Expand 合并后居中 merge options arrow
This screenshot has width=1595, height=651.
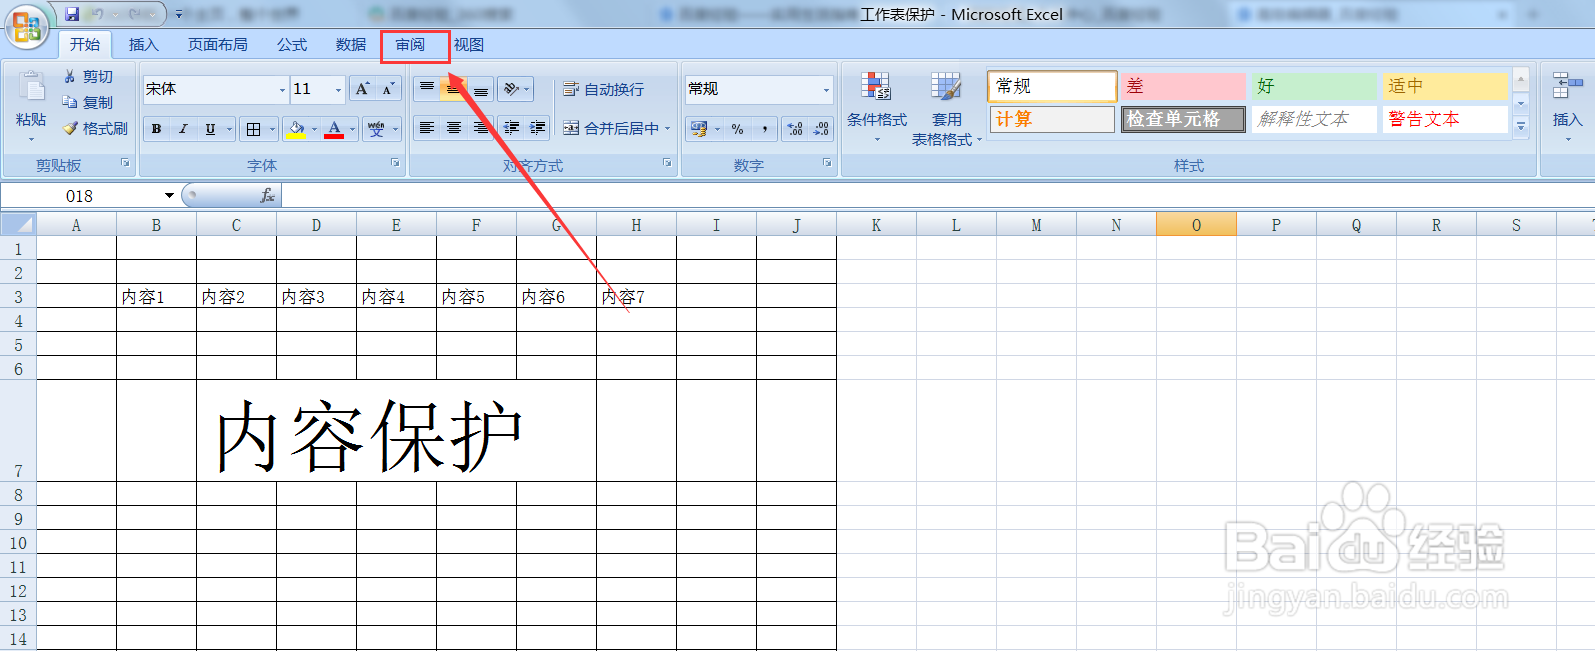pos(668,128)
